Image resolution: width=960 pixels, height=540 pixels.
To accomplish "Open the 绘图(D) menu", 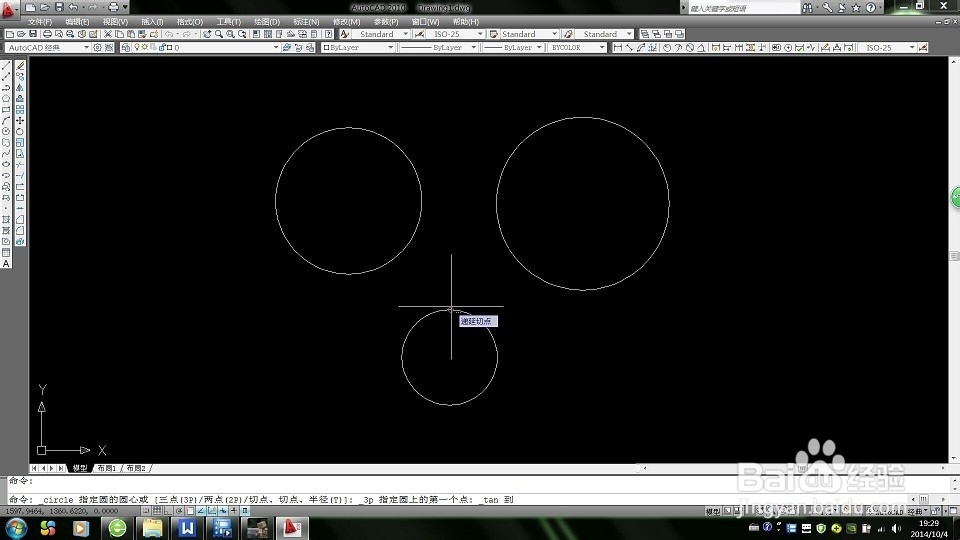I will coord(267,21).
